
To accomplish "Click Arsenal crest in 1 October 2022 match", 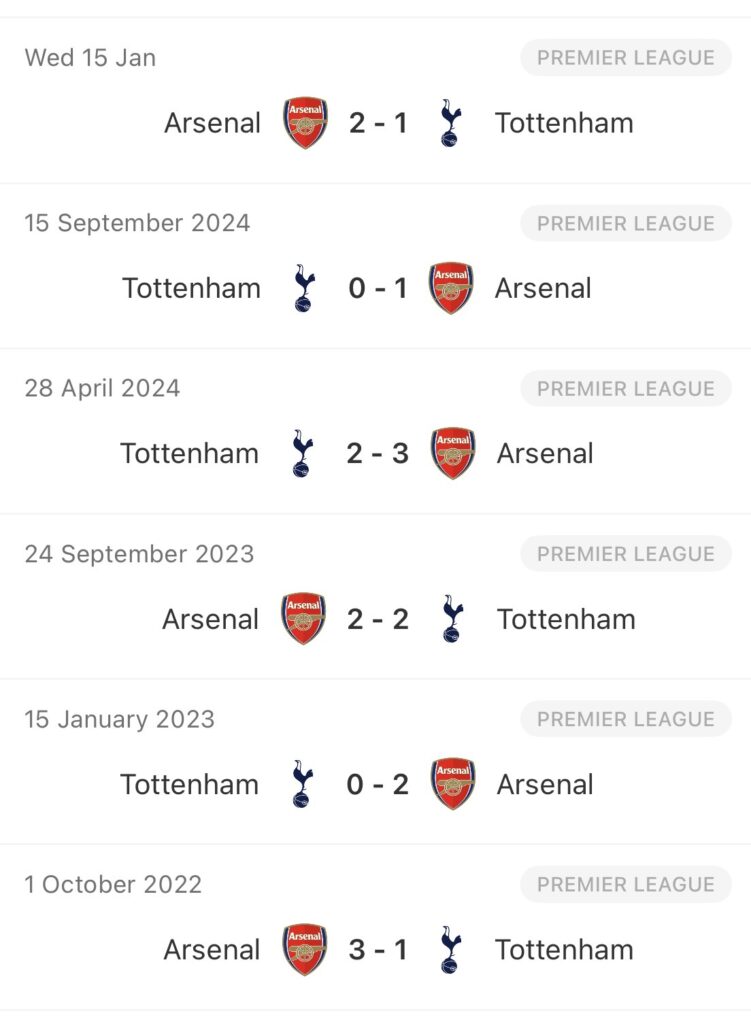I will click(x=305, y=950).
